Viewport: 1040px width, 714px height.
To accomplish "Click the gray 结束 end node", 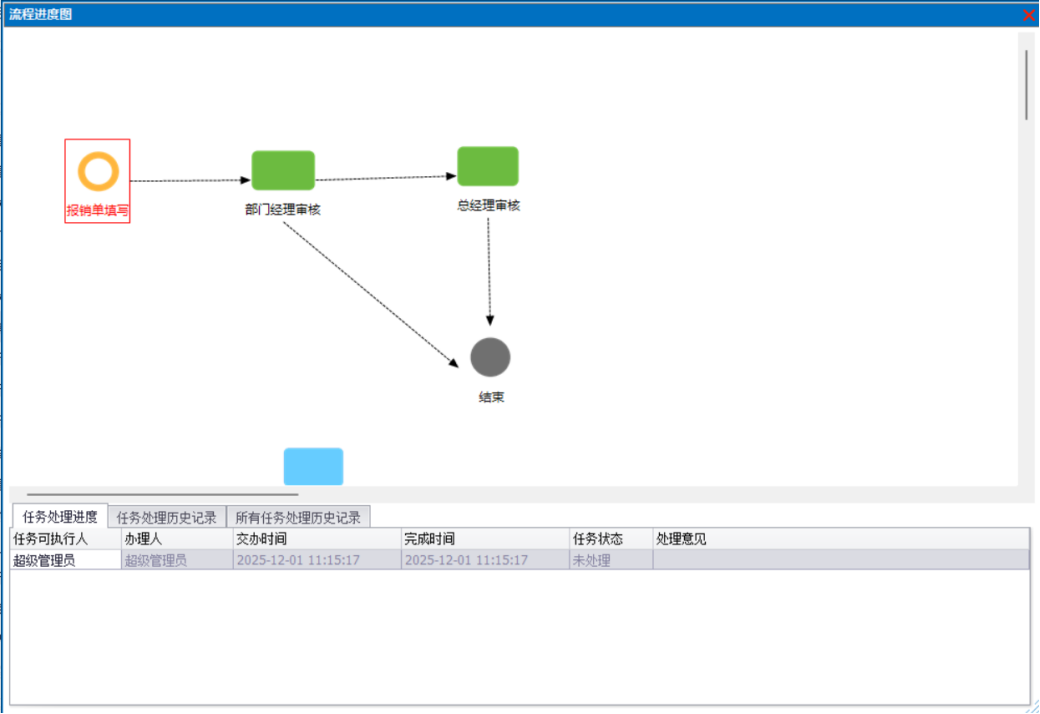I will 490,357.
